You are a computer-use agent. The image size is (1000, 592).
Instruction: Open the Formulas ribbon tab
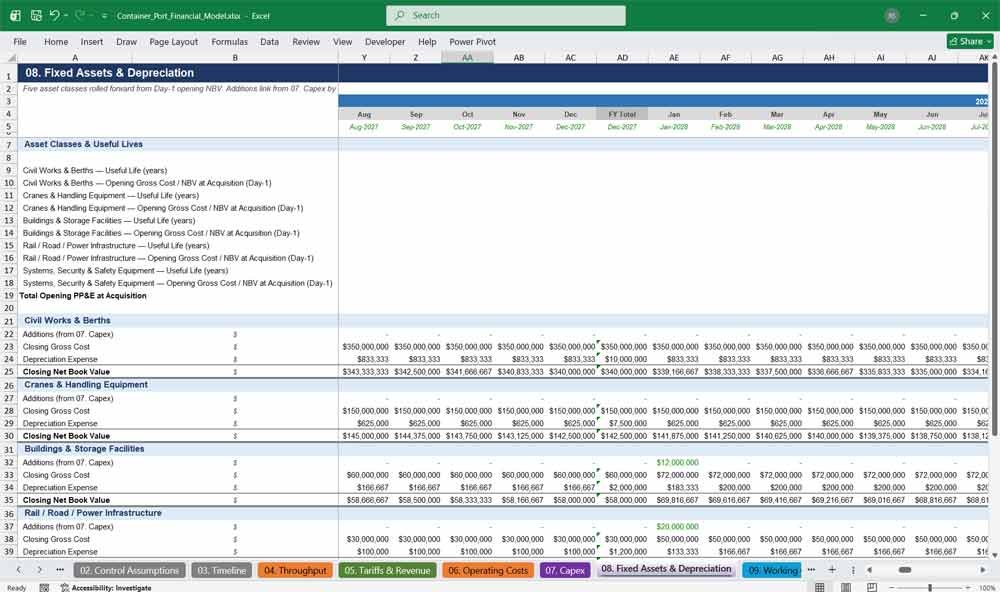[230, 41]
